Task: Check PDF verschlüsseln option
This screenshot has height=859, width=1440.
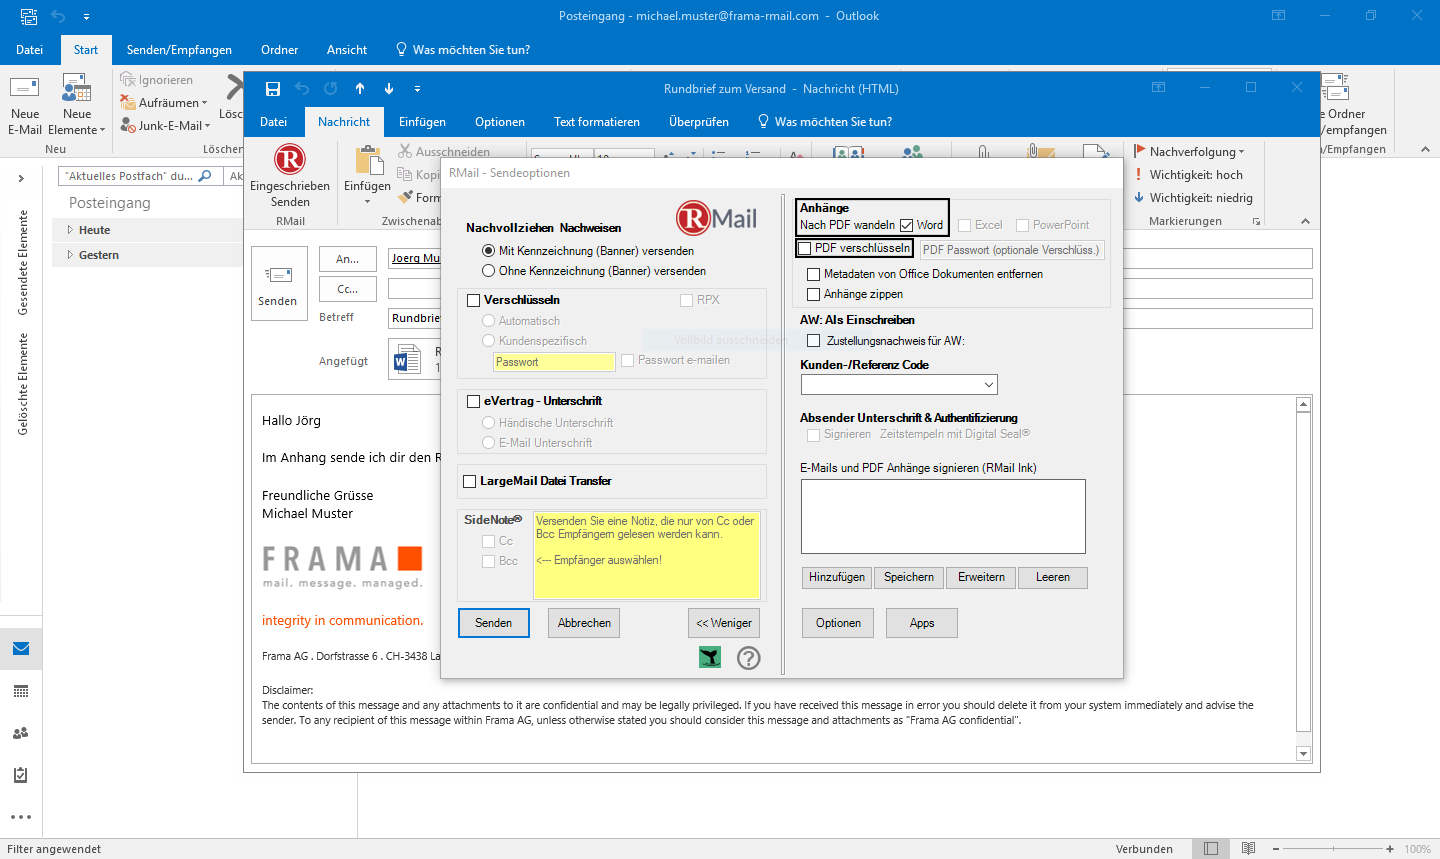Action: pyautogui.click(x=805, y=248)
